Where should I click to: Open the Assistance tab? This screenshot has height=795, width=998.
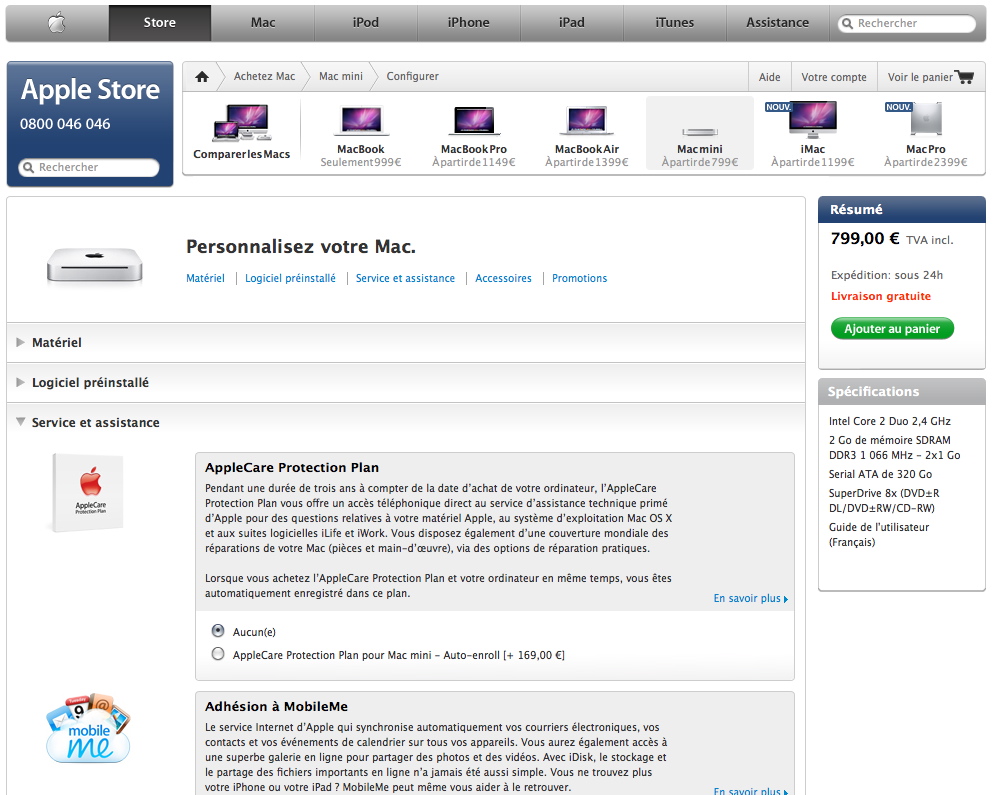778,23
